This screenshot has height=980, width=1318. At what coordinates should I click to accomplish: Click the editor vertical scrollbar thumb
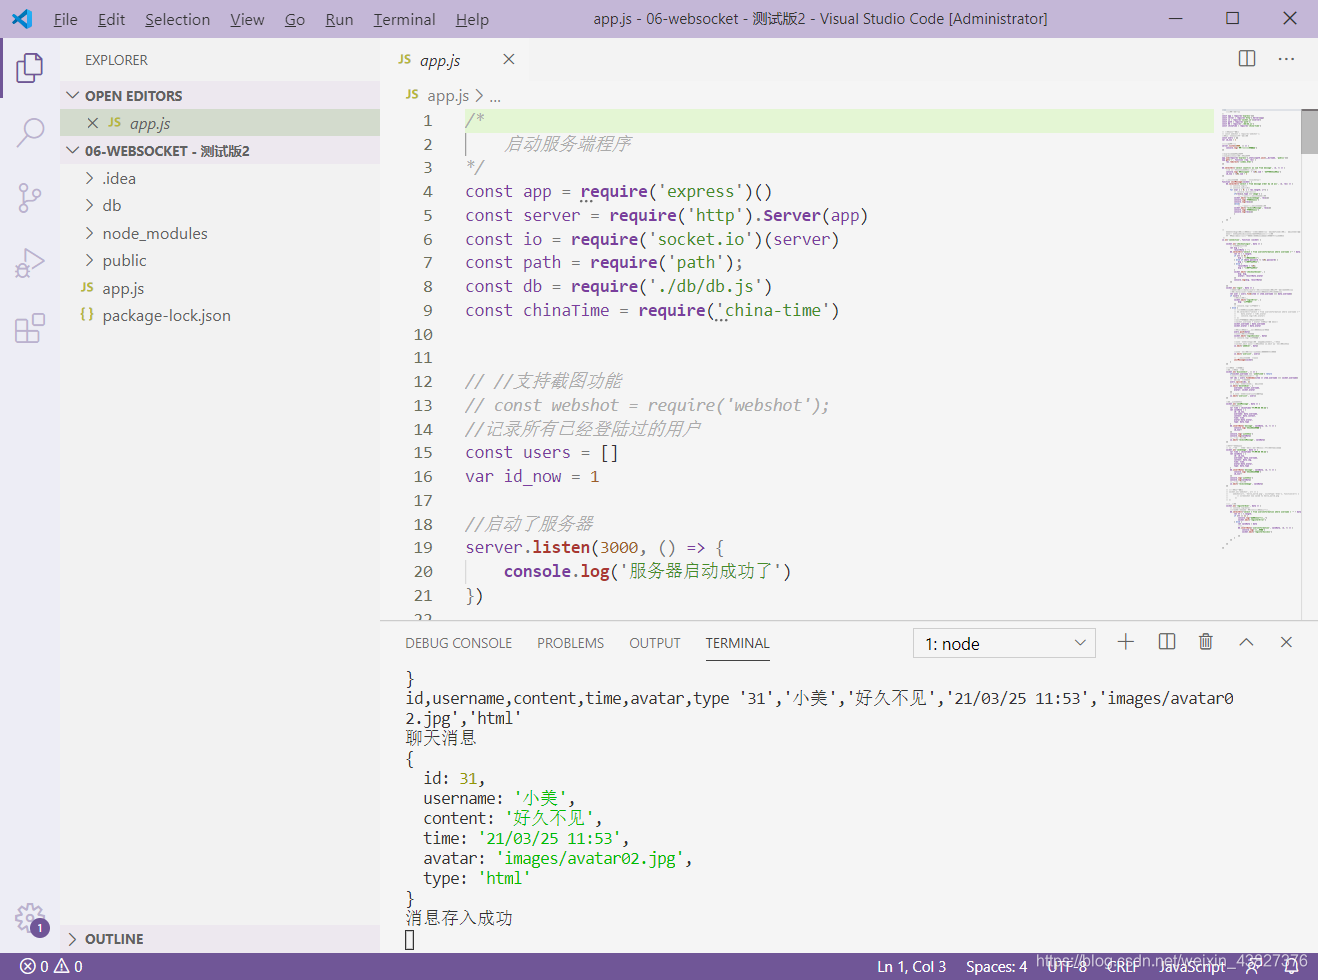(x=1309, y=131)
